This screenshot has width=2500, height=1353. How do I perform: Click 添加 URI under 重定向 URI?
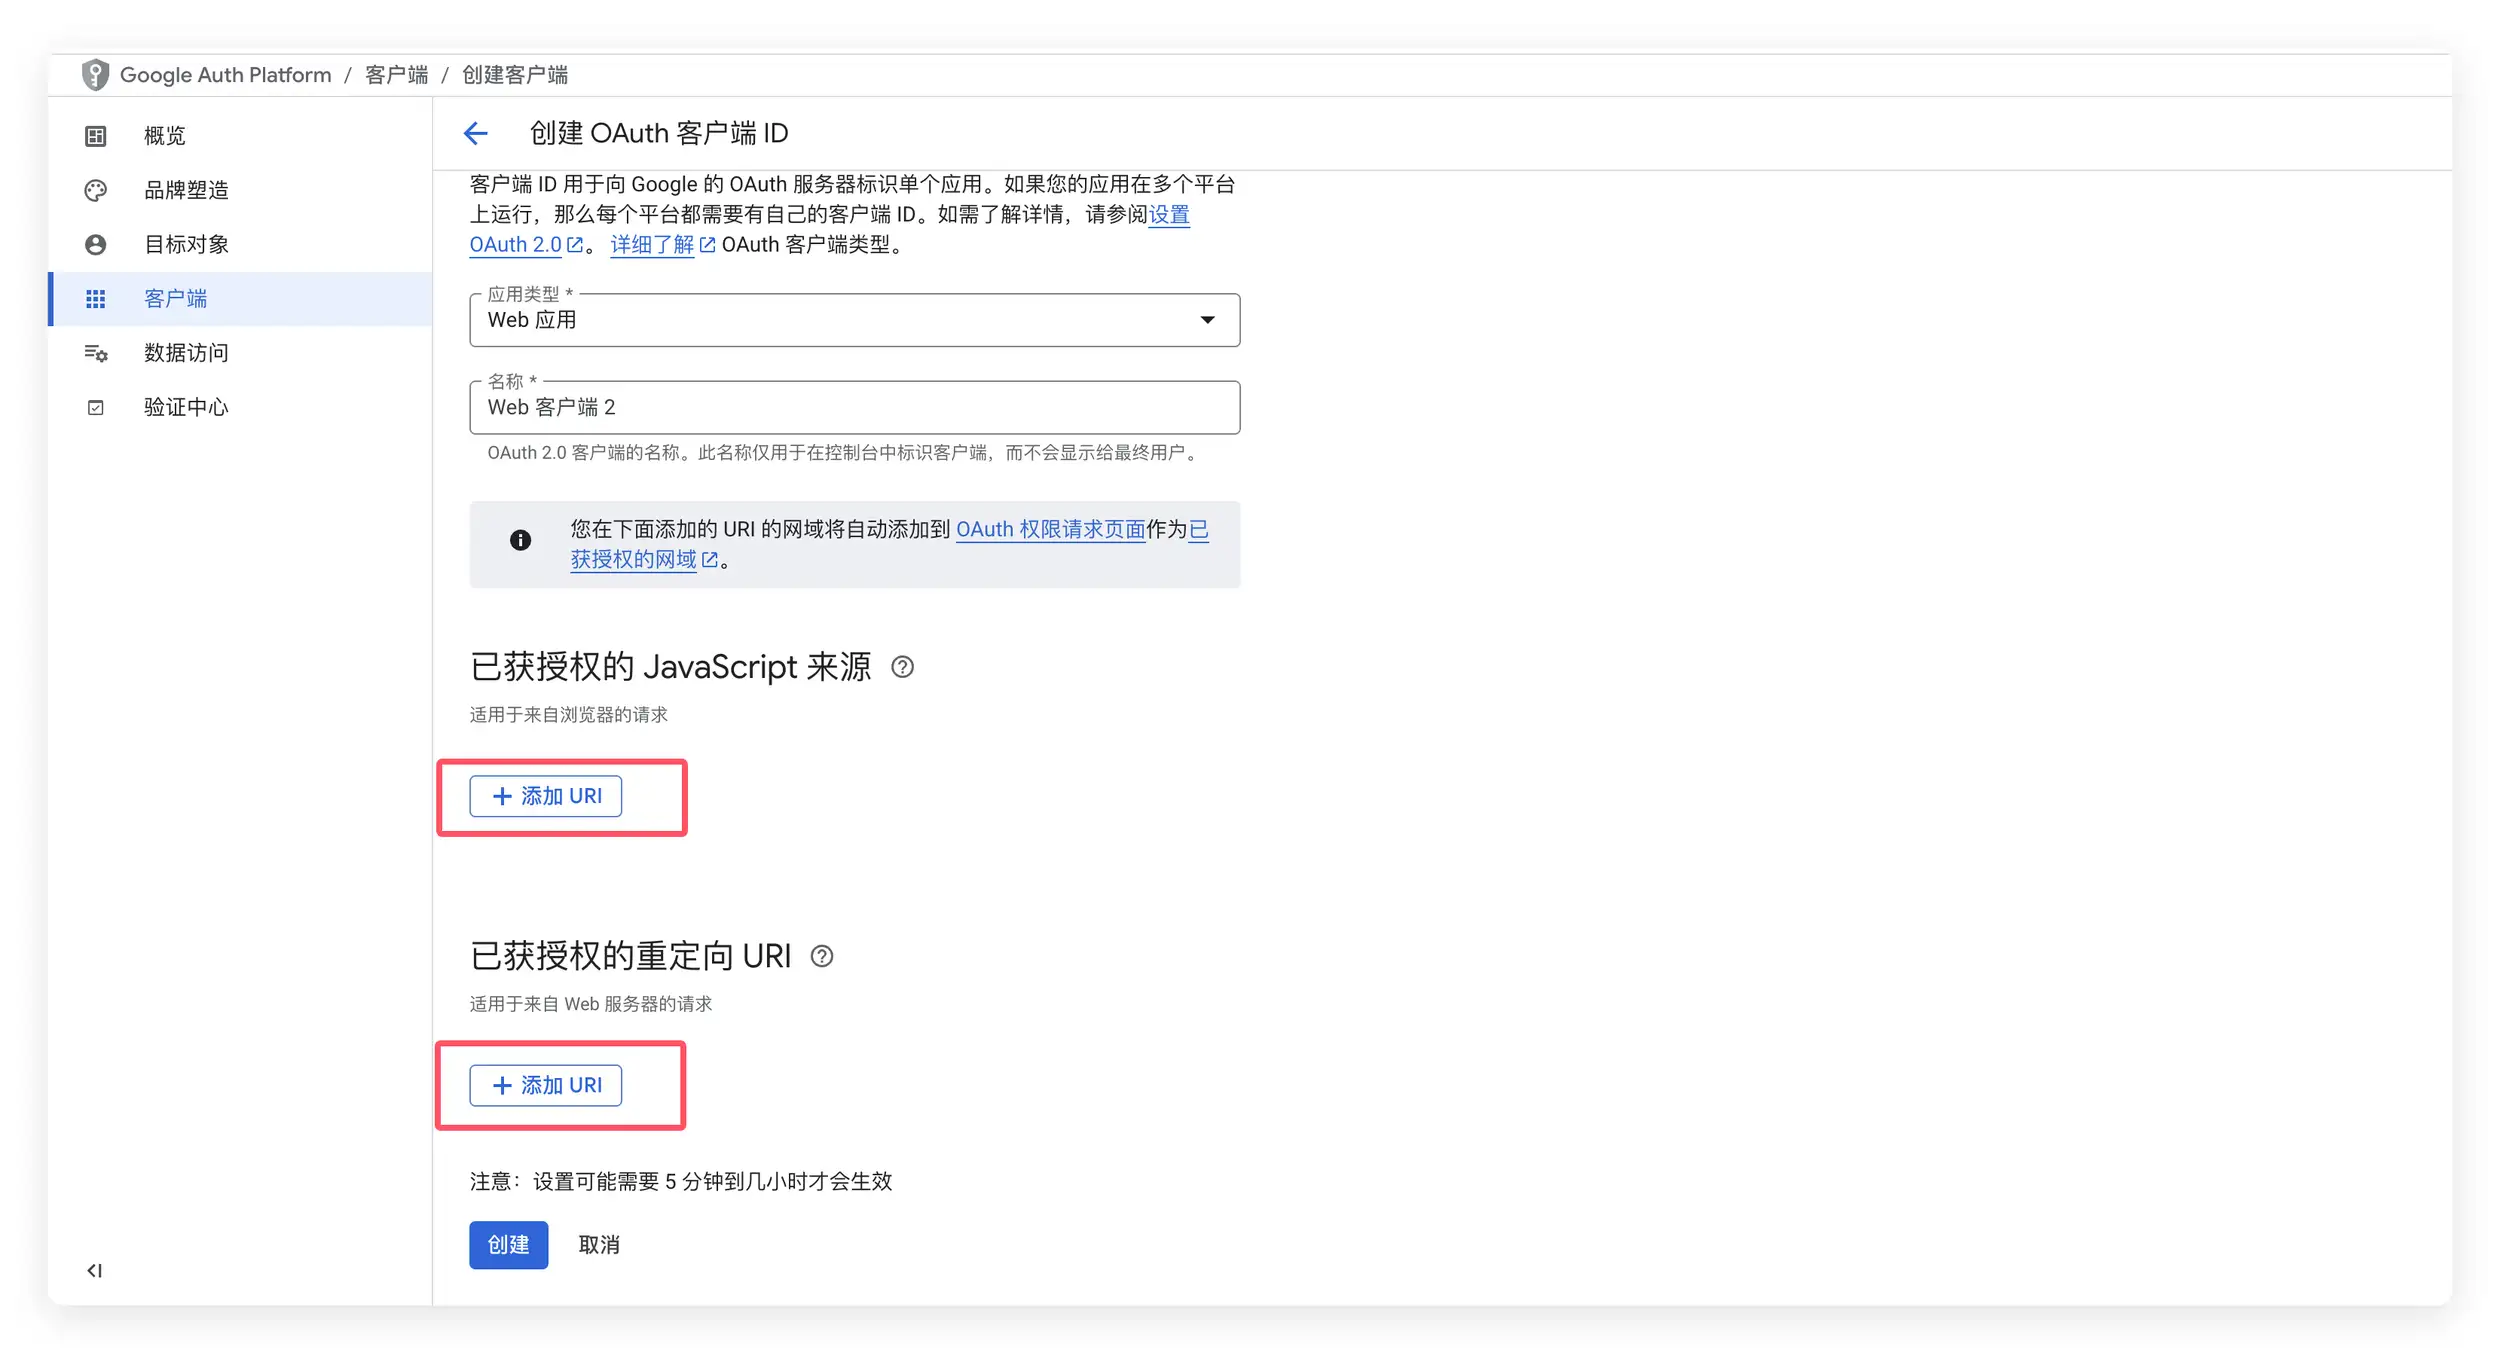tap(545, 1085)
